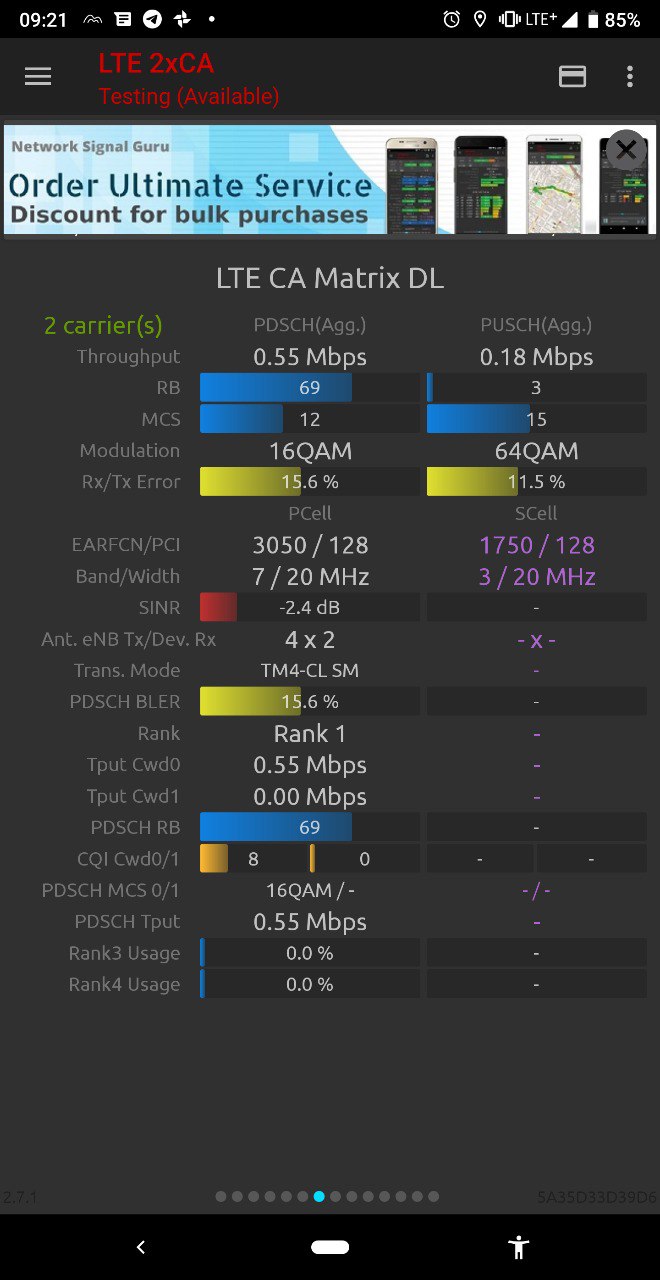Open the three-dot overflow menu
Image resolution: width=660 pixels, height=1280 pixels.
629,77
